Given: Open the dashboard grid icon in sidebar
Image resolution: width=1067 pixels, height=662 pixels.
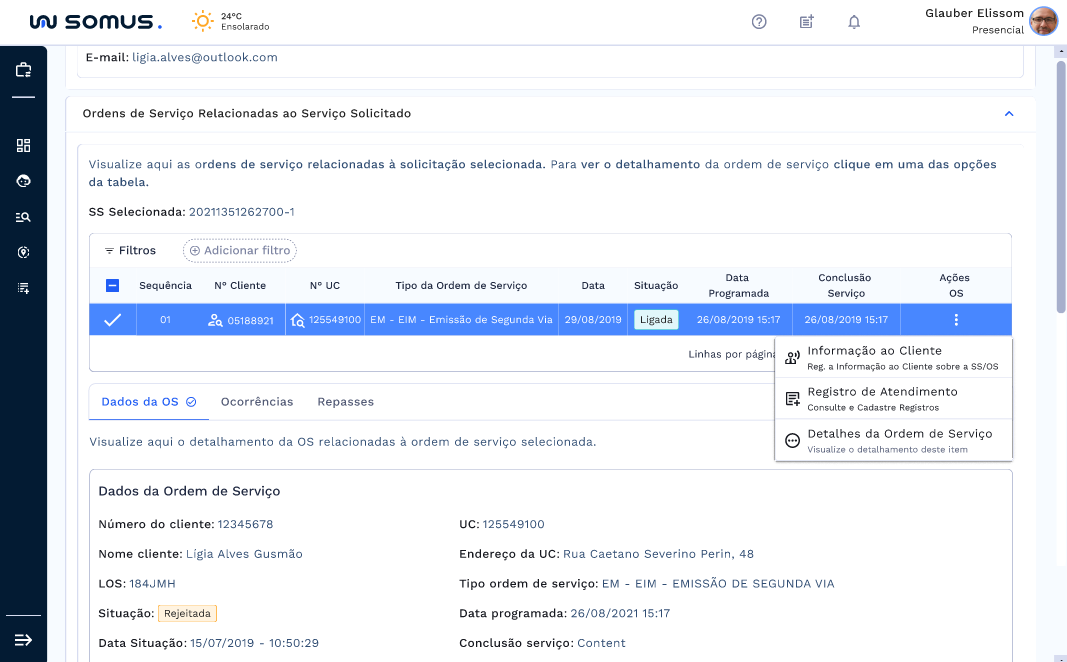Looking at the screenshot, I should coord(24,145).
